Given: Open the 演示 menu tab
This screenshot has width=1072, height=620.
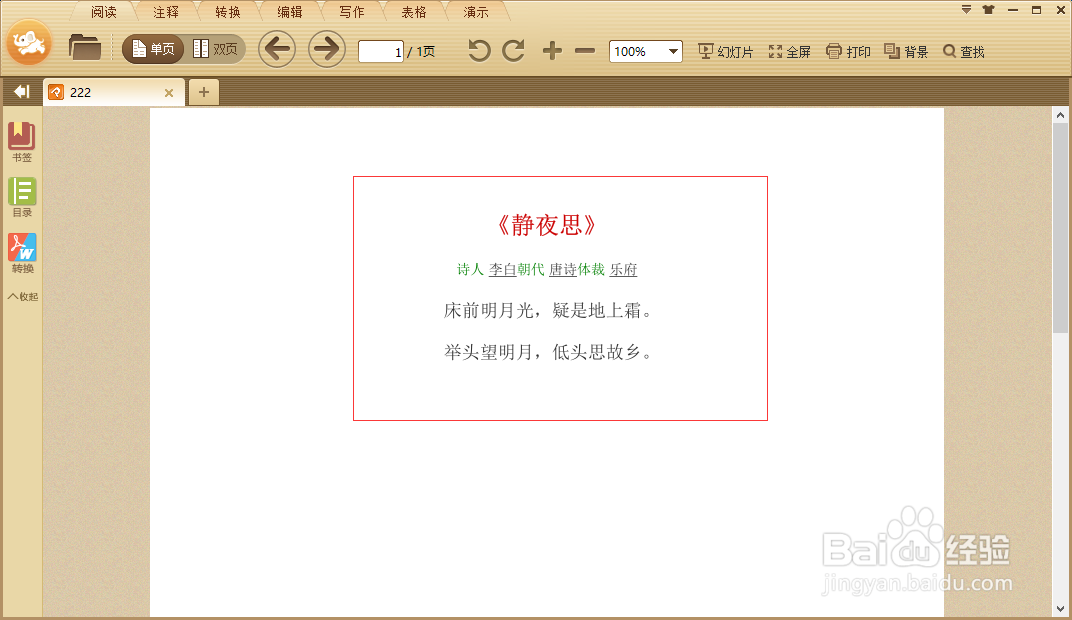Looking at the screenshot, I should [476, 12].
